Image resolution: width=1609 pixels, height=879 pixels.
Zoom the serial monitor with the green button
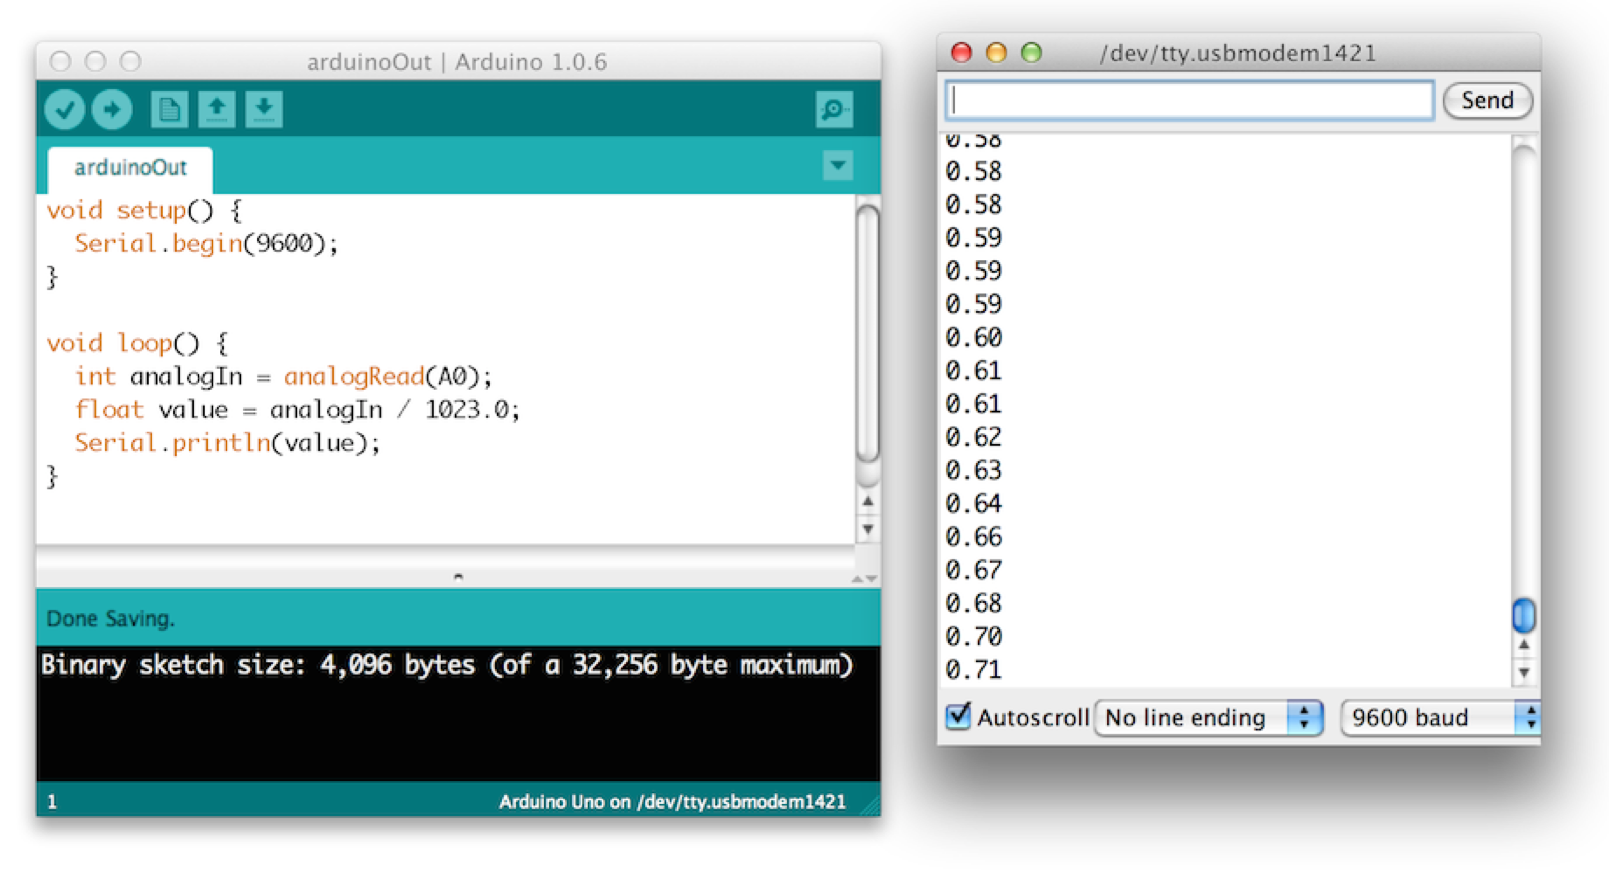[1031, 52]
